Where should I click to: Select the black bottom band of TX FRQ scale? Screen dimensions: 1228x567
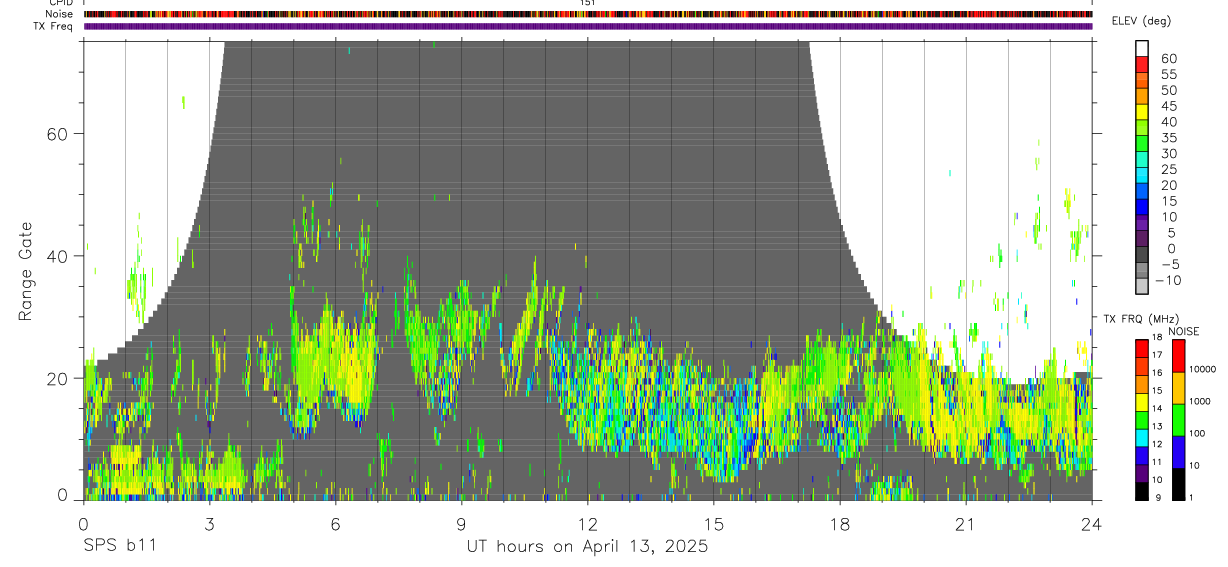click(x=1143, y=492)
